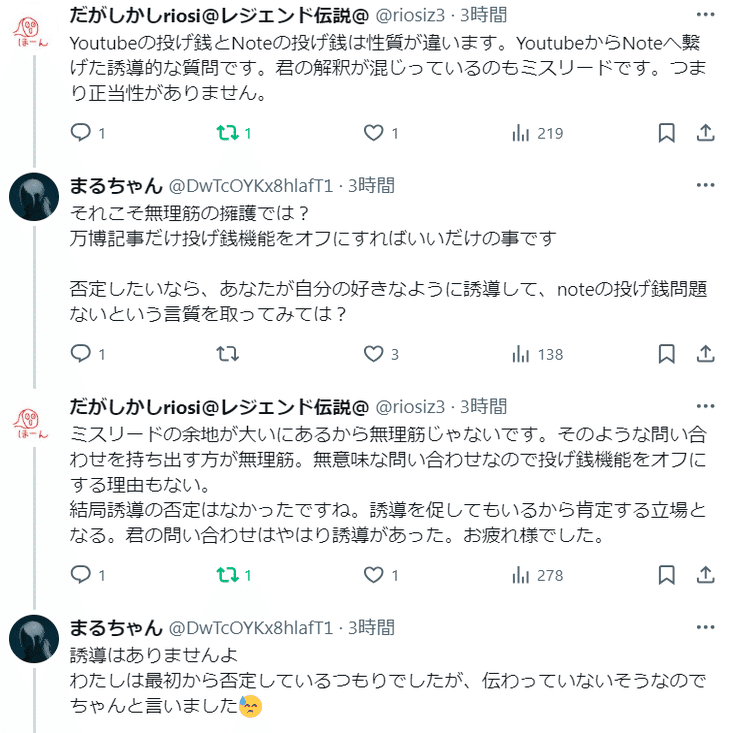Image resolution: width=733 pixels, height=733 pixels.
Task: Open the timestamp link of third tweet
Action: pyautogui.click(x=483, y=407)
